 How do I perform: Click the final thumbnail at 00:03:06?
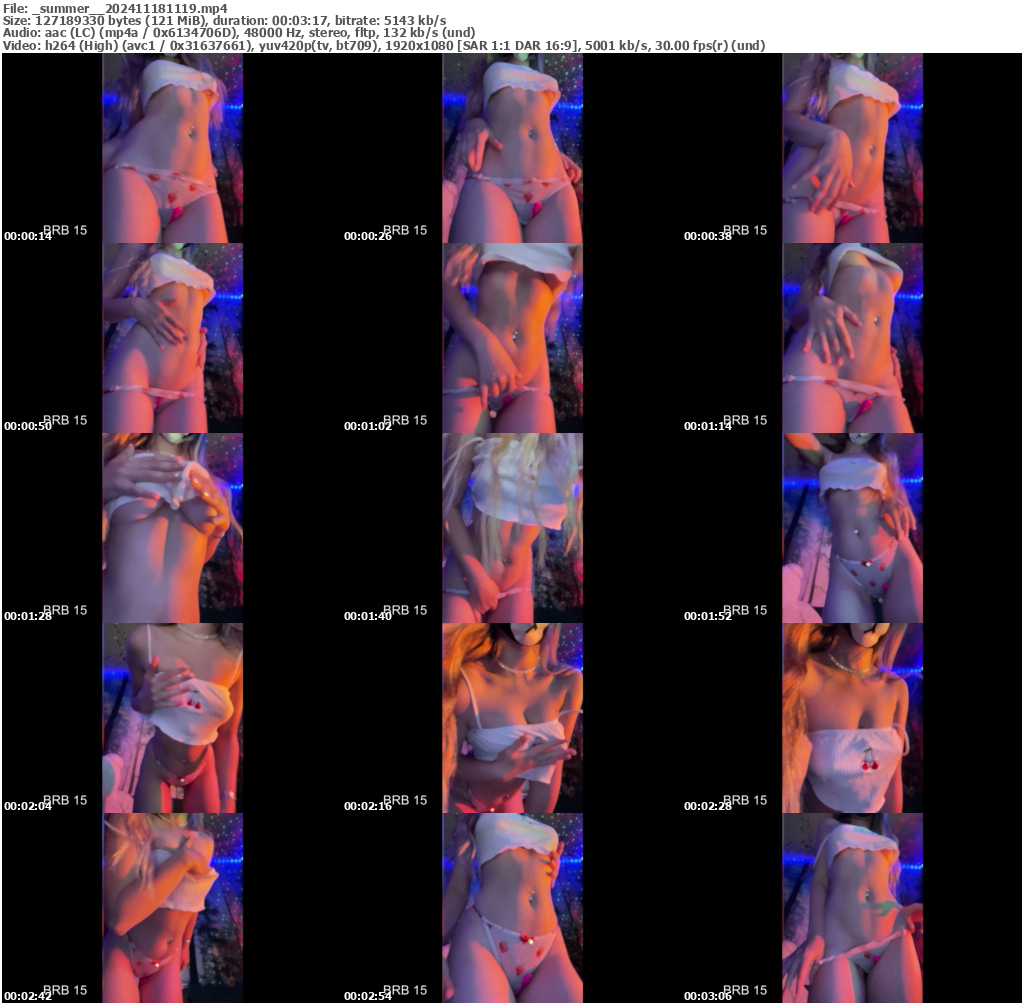pyautogui.click(x=851, y=905)
